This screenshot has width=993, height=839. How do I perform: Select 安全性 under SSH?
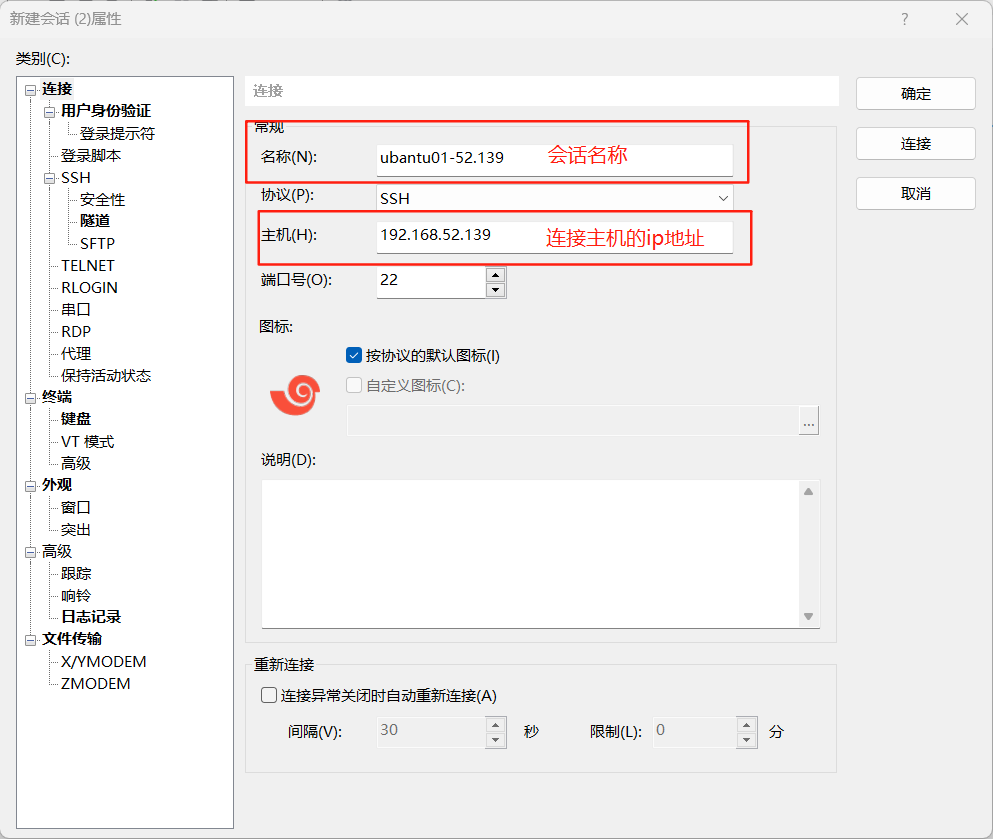103,200
